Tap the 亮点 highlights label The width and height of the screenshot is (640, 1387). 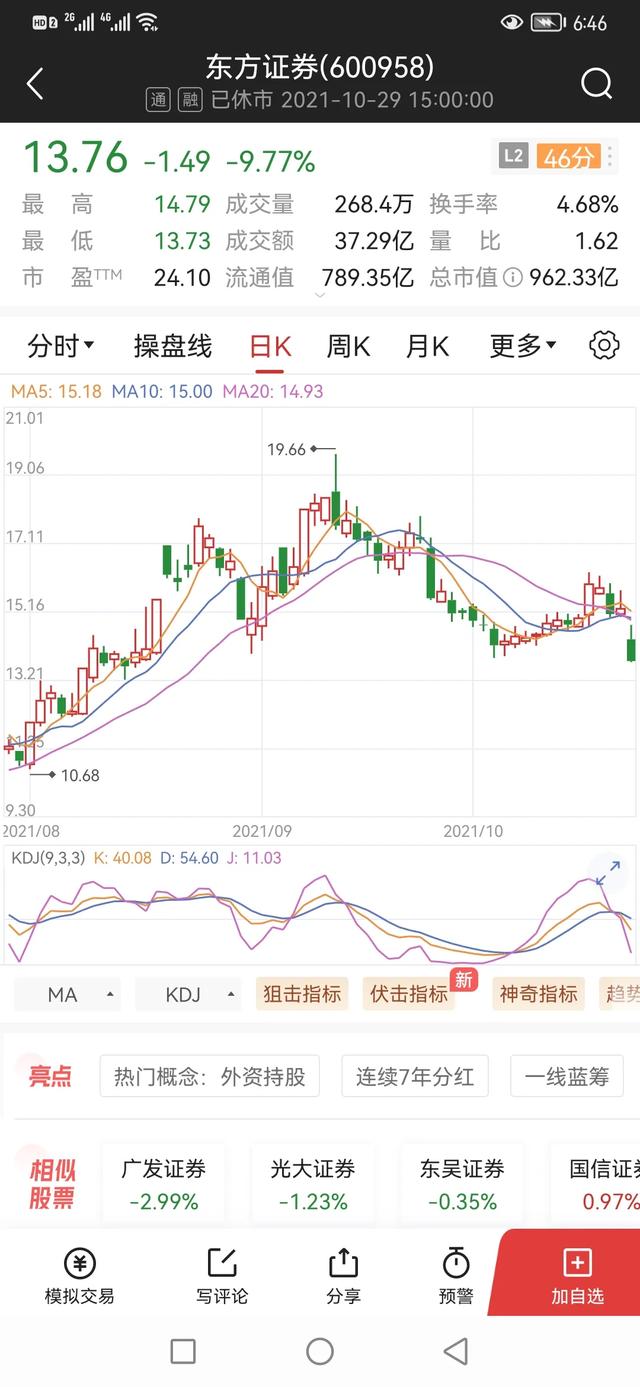(x=50, y=1077)
